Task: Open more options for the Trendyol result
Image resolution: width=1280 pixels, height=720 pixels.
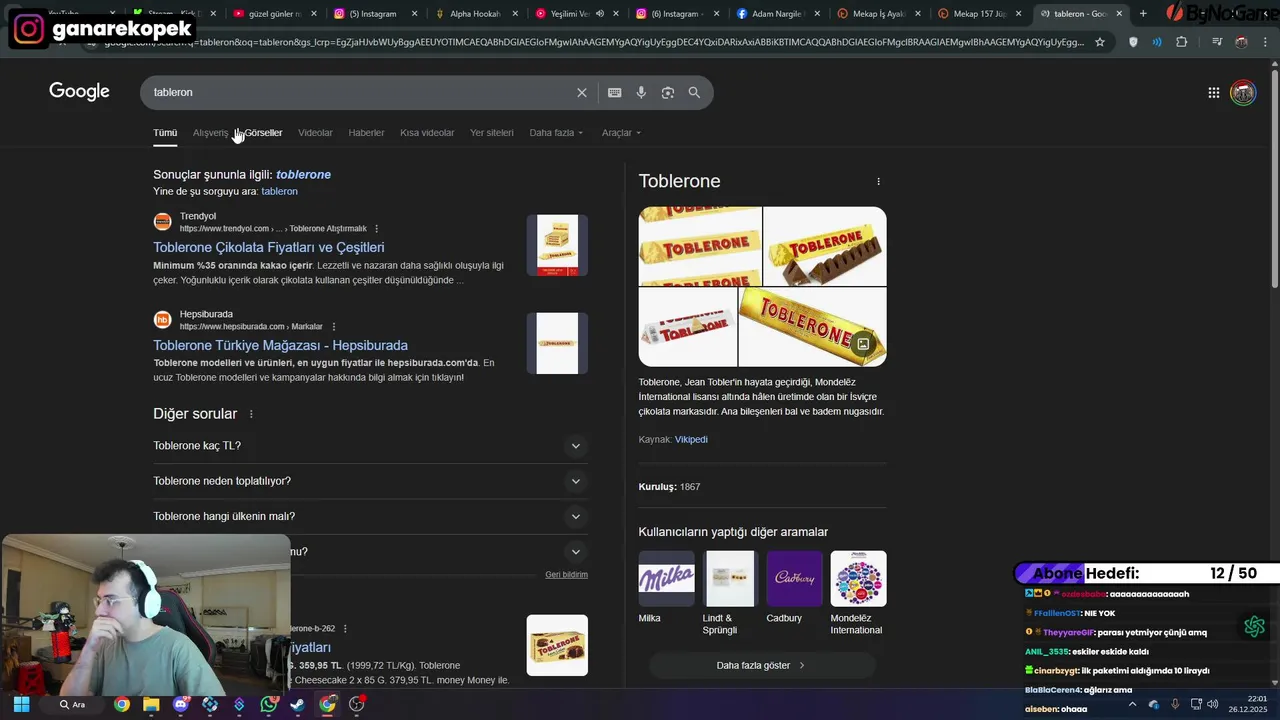Action: (377, 229)
